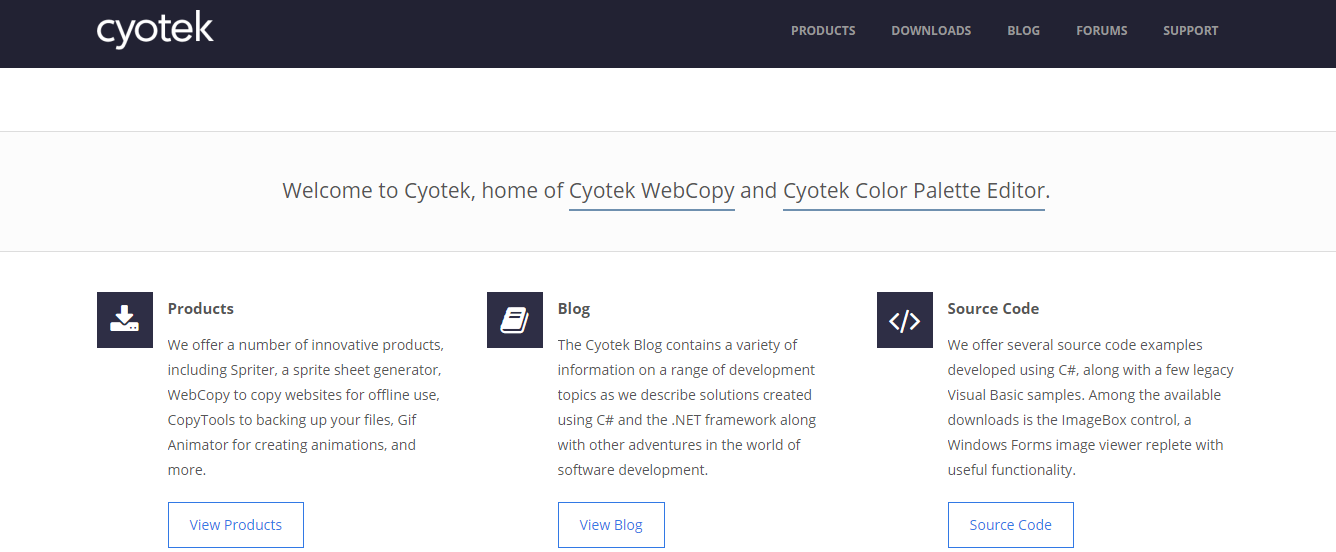The width and height of the screenshot is (1336, 552).
Task: Click the code brackets icon beside Source Code
Action: coord(905,320)
